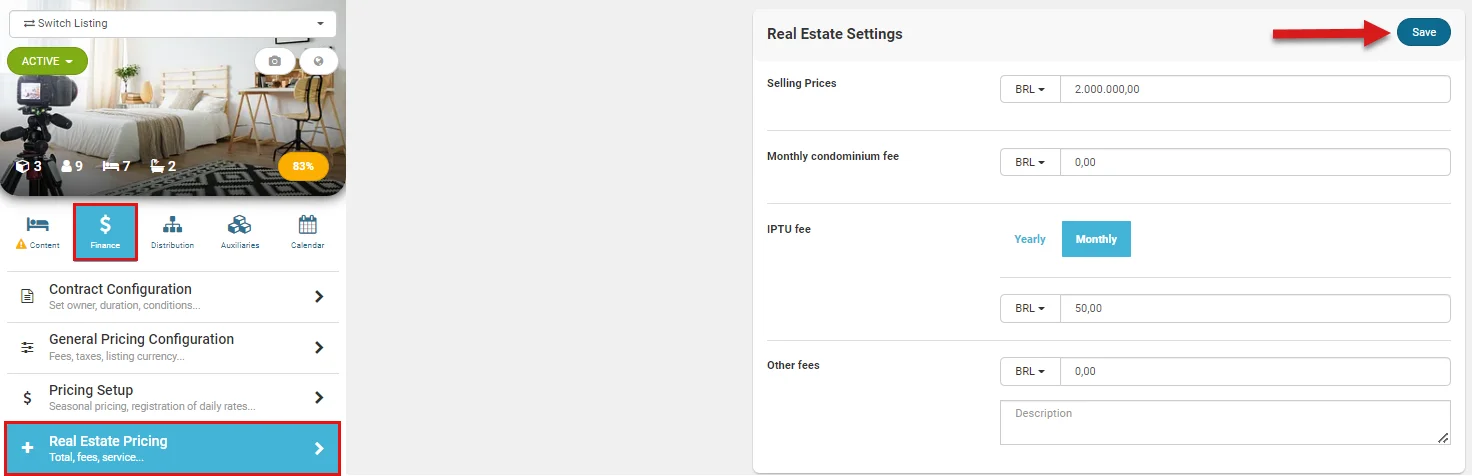This screenshot has height=476, width=1472.
Task: Open Pricing Setup menu item
Action: (x=173, y=397)
